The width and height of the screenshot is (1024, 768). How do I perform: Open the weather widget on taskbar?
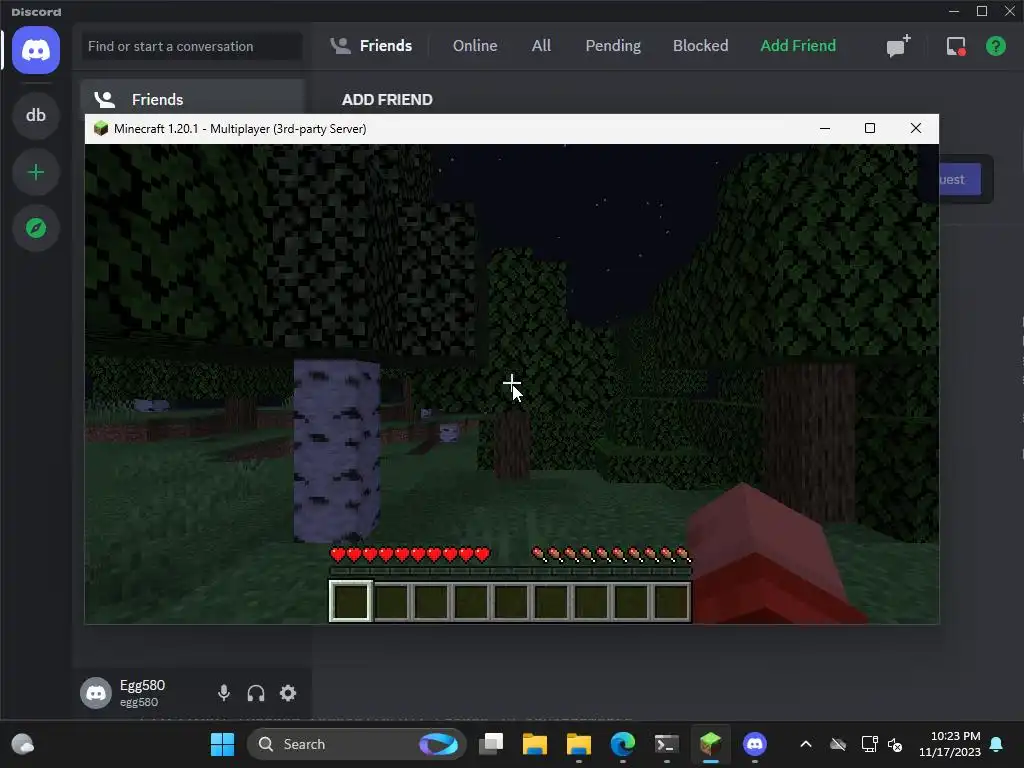click(x=23, y=744)
